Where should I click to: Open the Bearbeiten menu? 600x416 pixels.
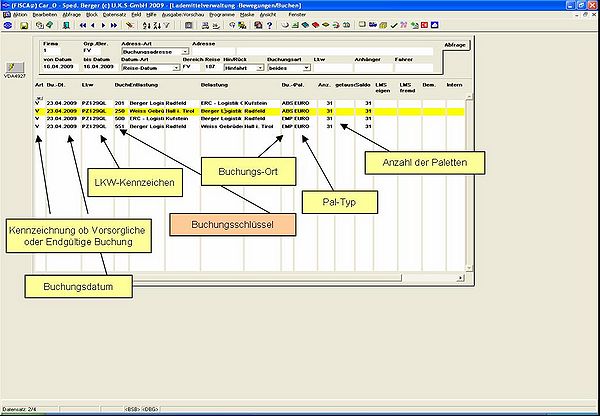44,15
